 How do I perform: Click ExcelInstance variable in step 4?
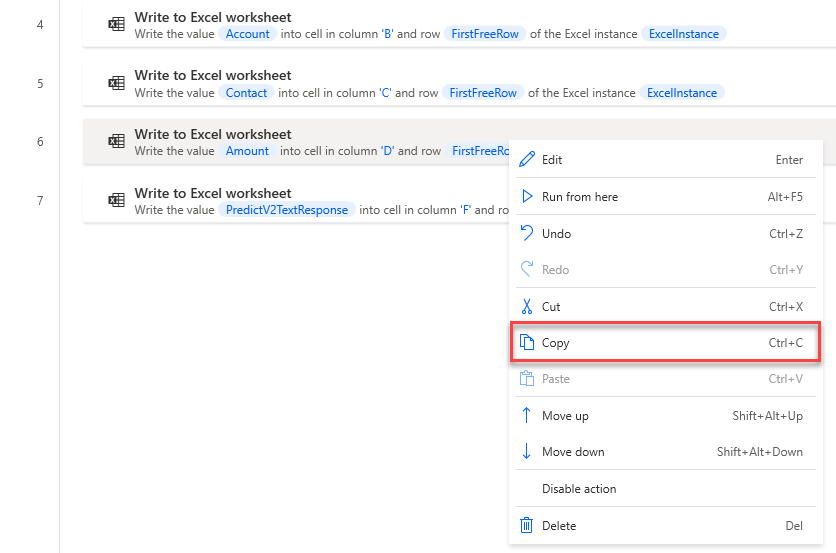pos(684,34)
